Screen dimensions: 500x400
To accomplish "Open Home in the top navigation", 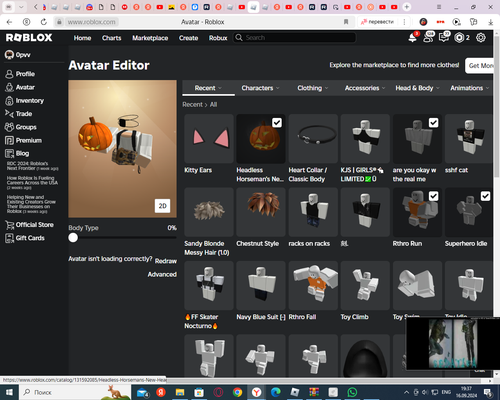I will point(82,38).
